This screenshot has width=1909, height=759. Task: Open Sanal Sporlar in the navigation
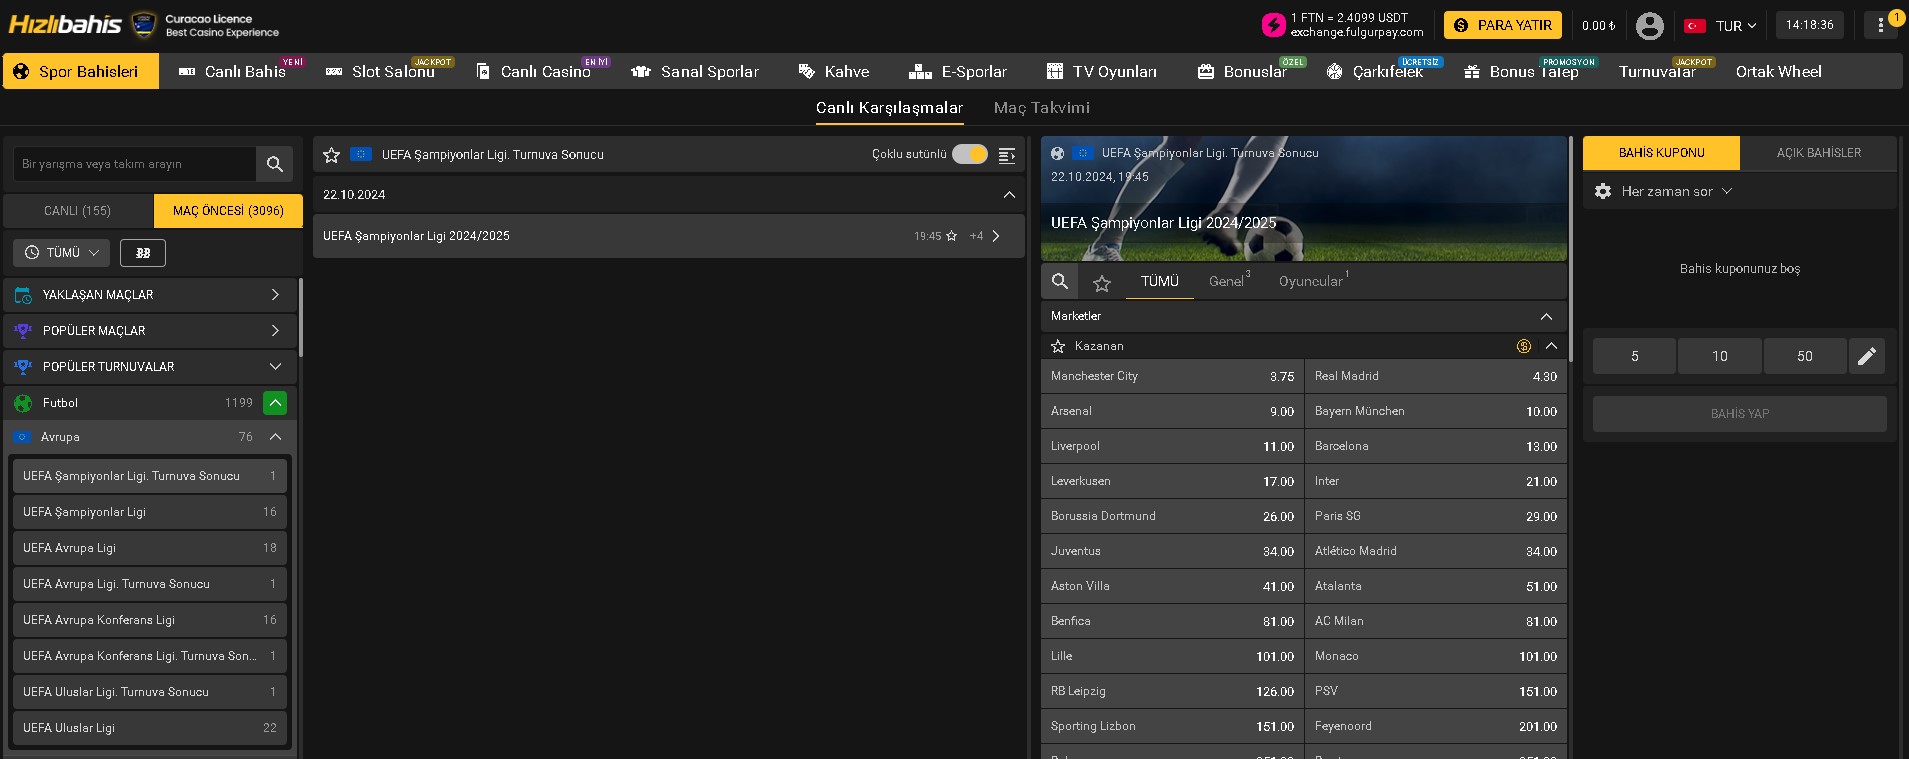(696, 71)
